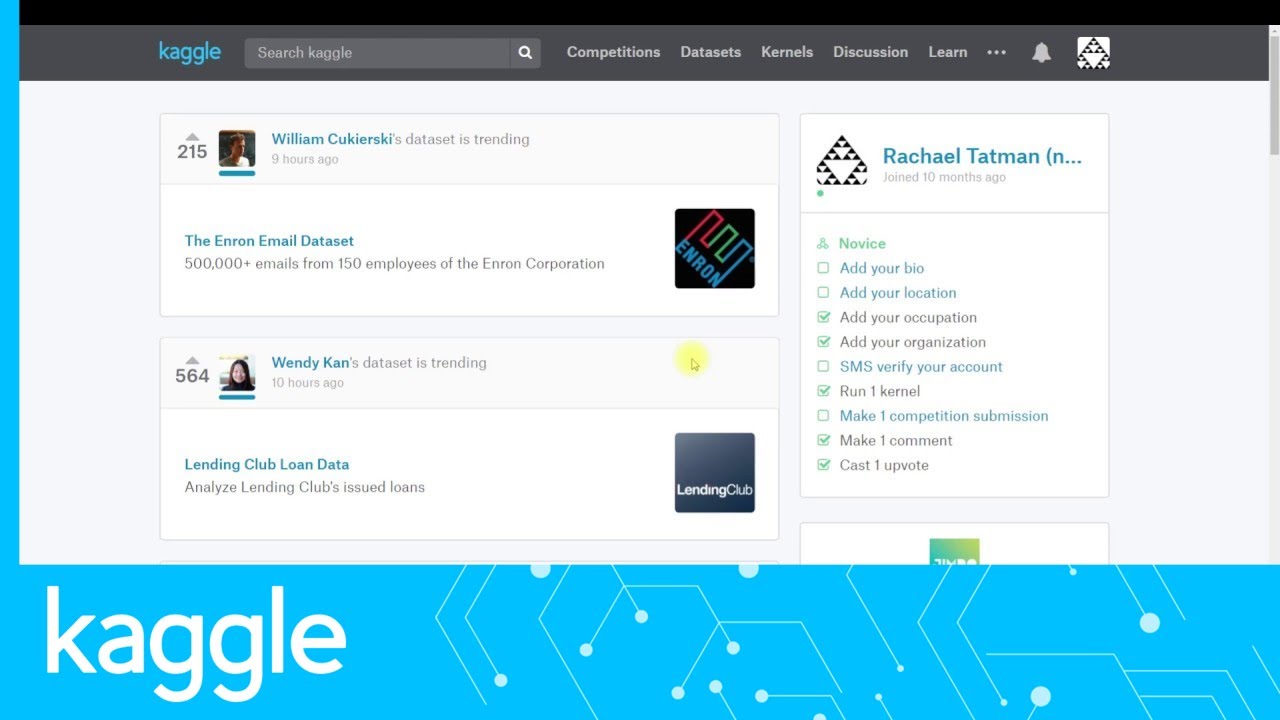Open the Datasets nav item
The image size is (1280, 720).
710,52
